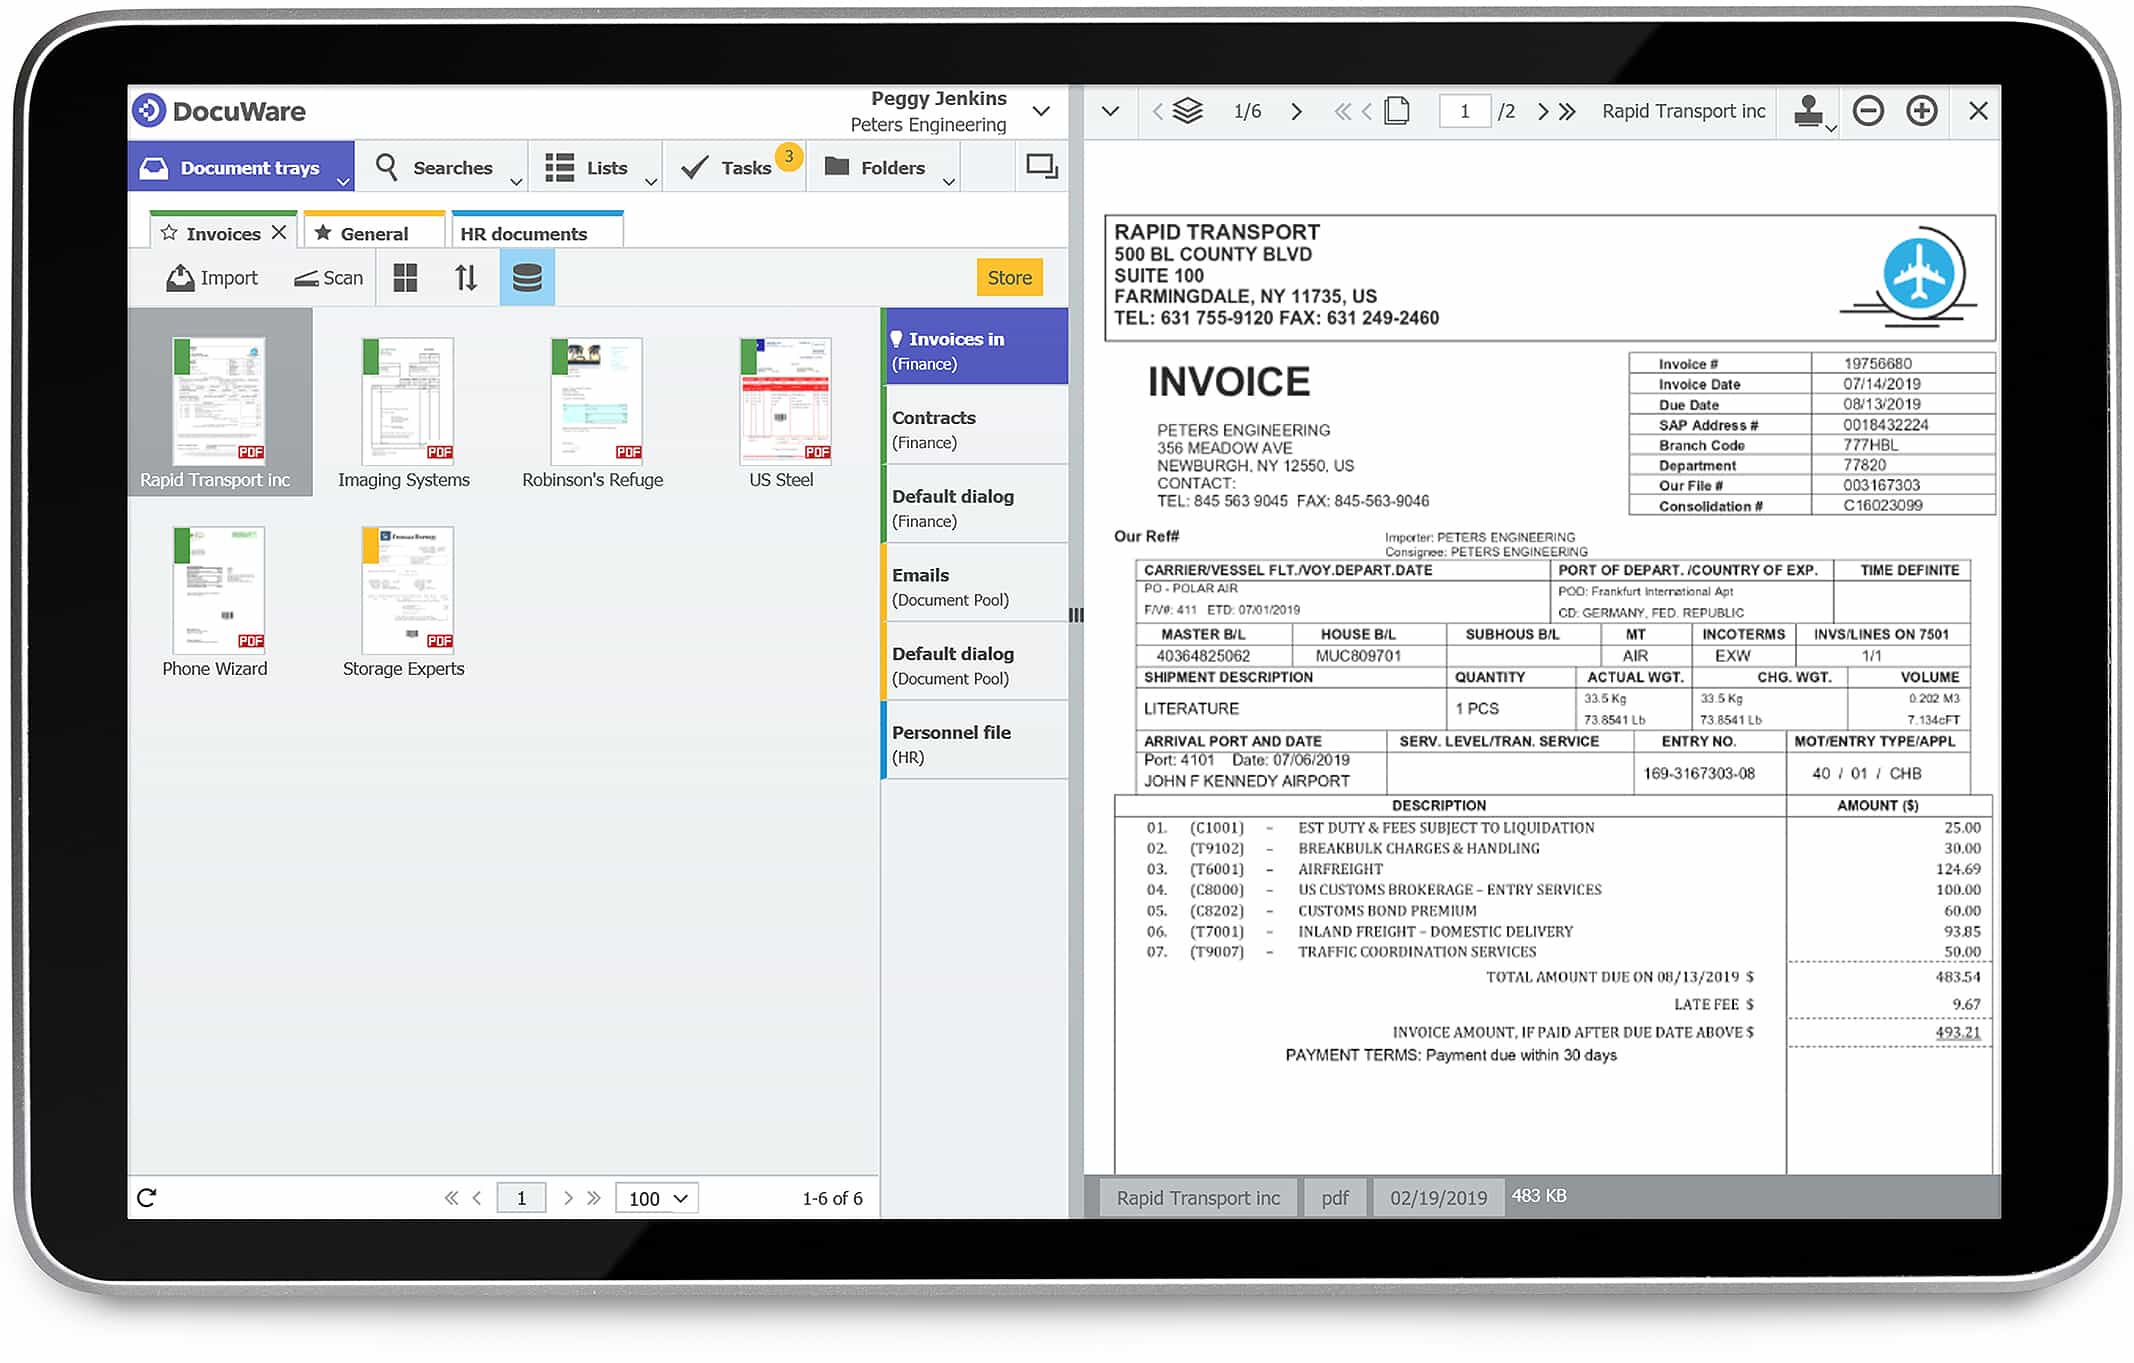Zoom in on the invoice with plus icon
Screen dimensions: 2134x1363
coord(1921,111)
